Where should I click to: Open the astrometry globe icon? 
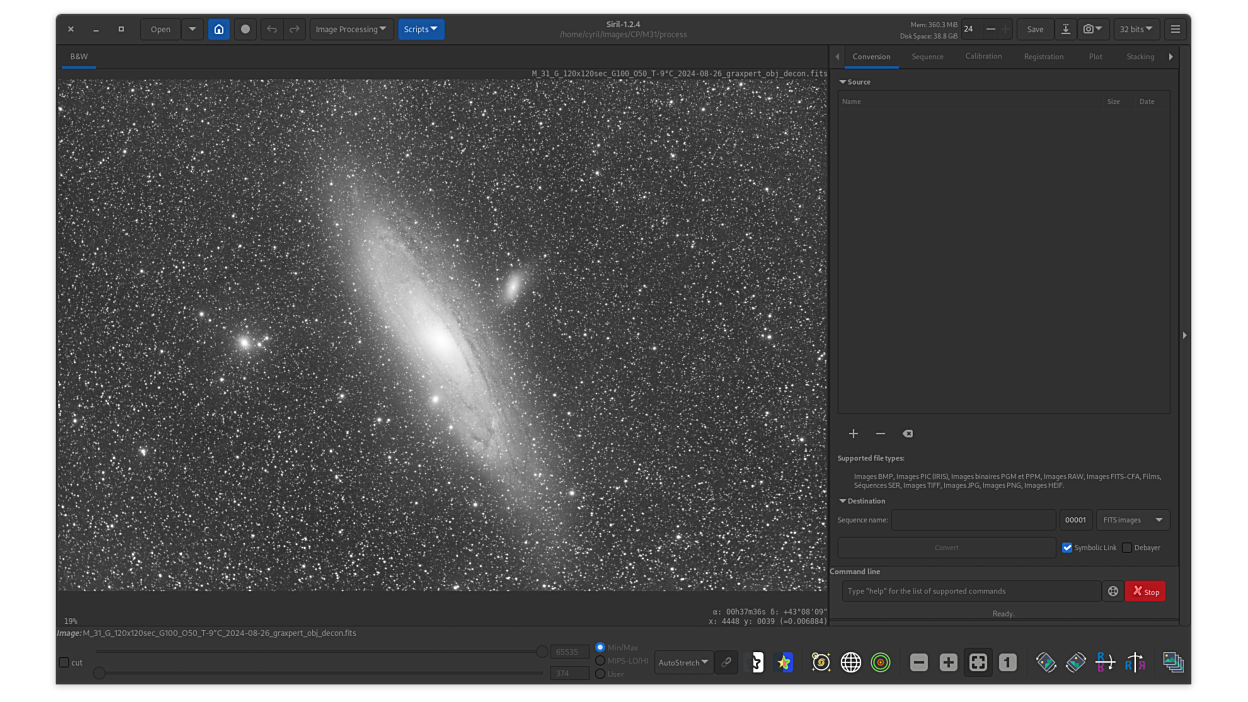click(x=851, y=662)
